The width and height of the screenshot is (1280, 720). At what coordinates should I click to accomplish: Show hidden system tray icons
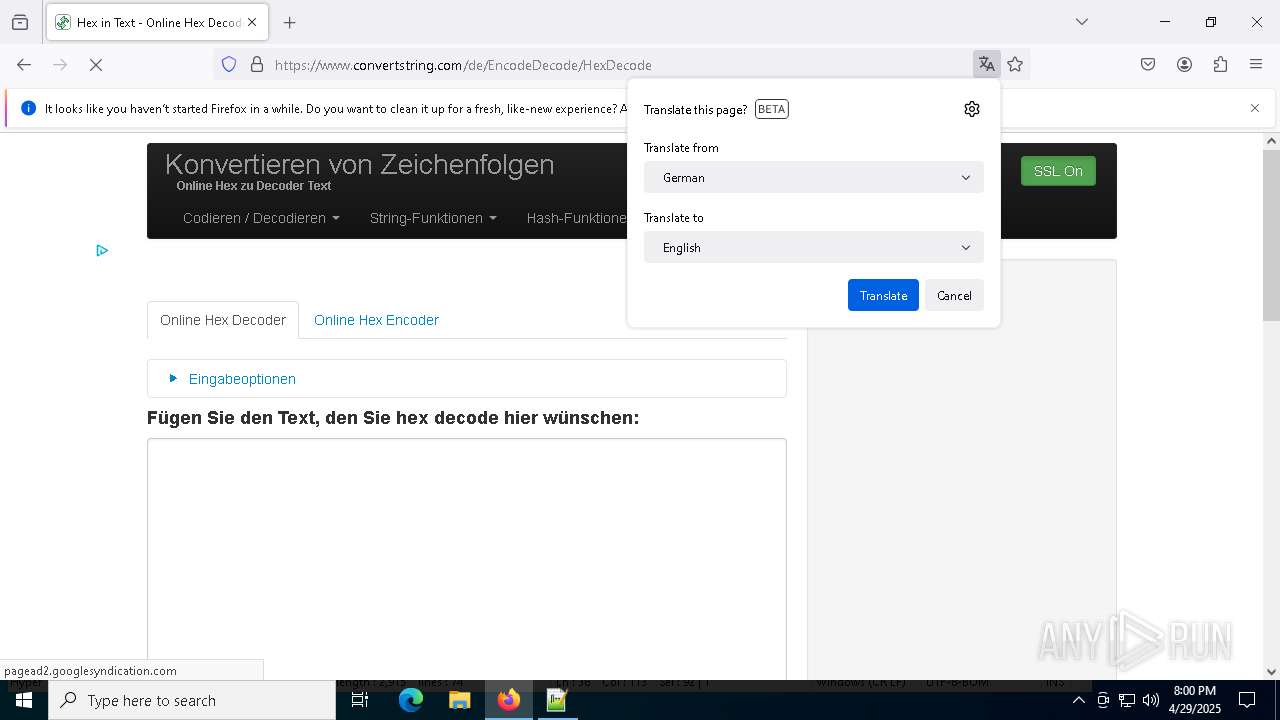click(1078, 700)
